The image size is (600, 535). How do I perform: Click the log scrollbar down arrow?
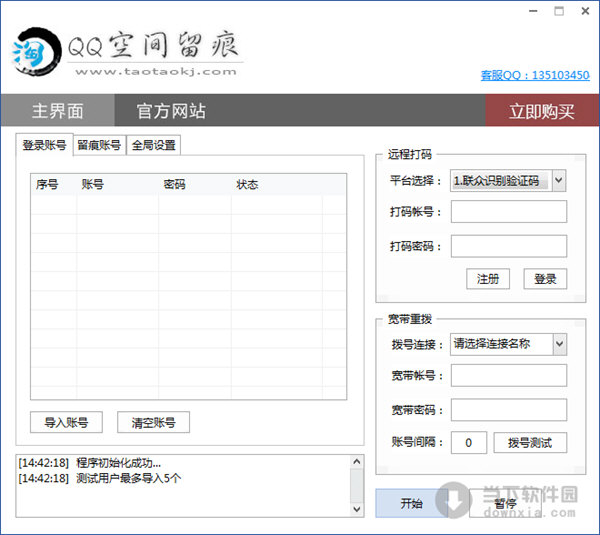(x=357, y=509)
